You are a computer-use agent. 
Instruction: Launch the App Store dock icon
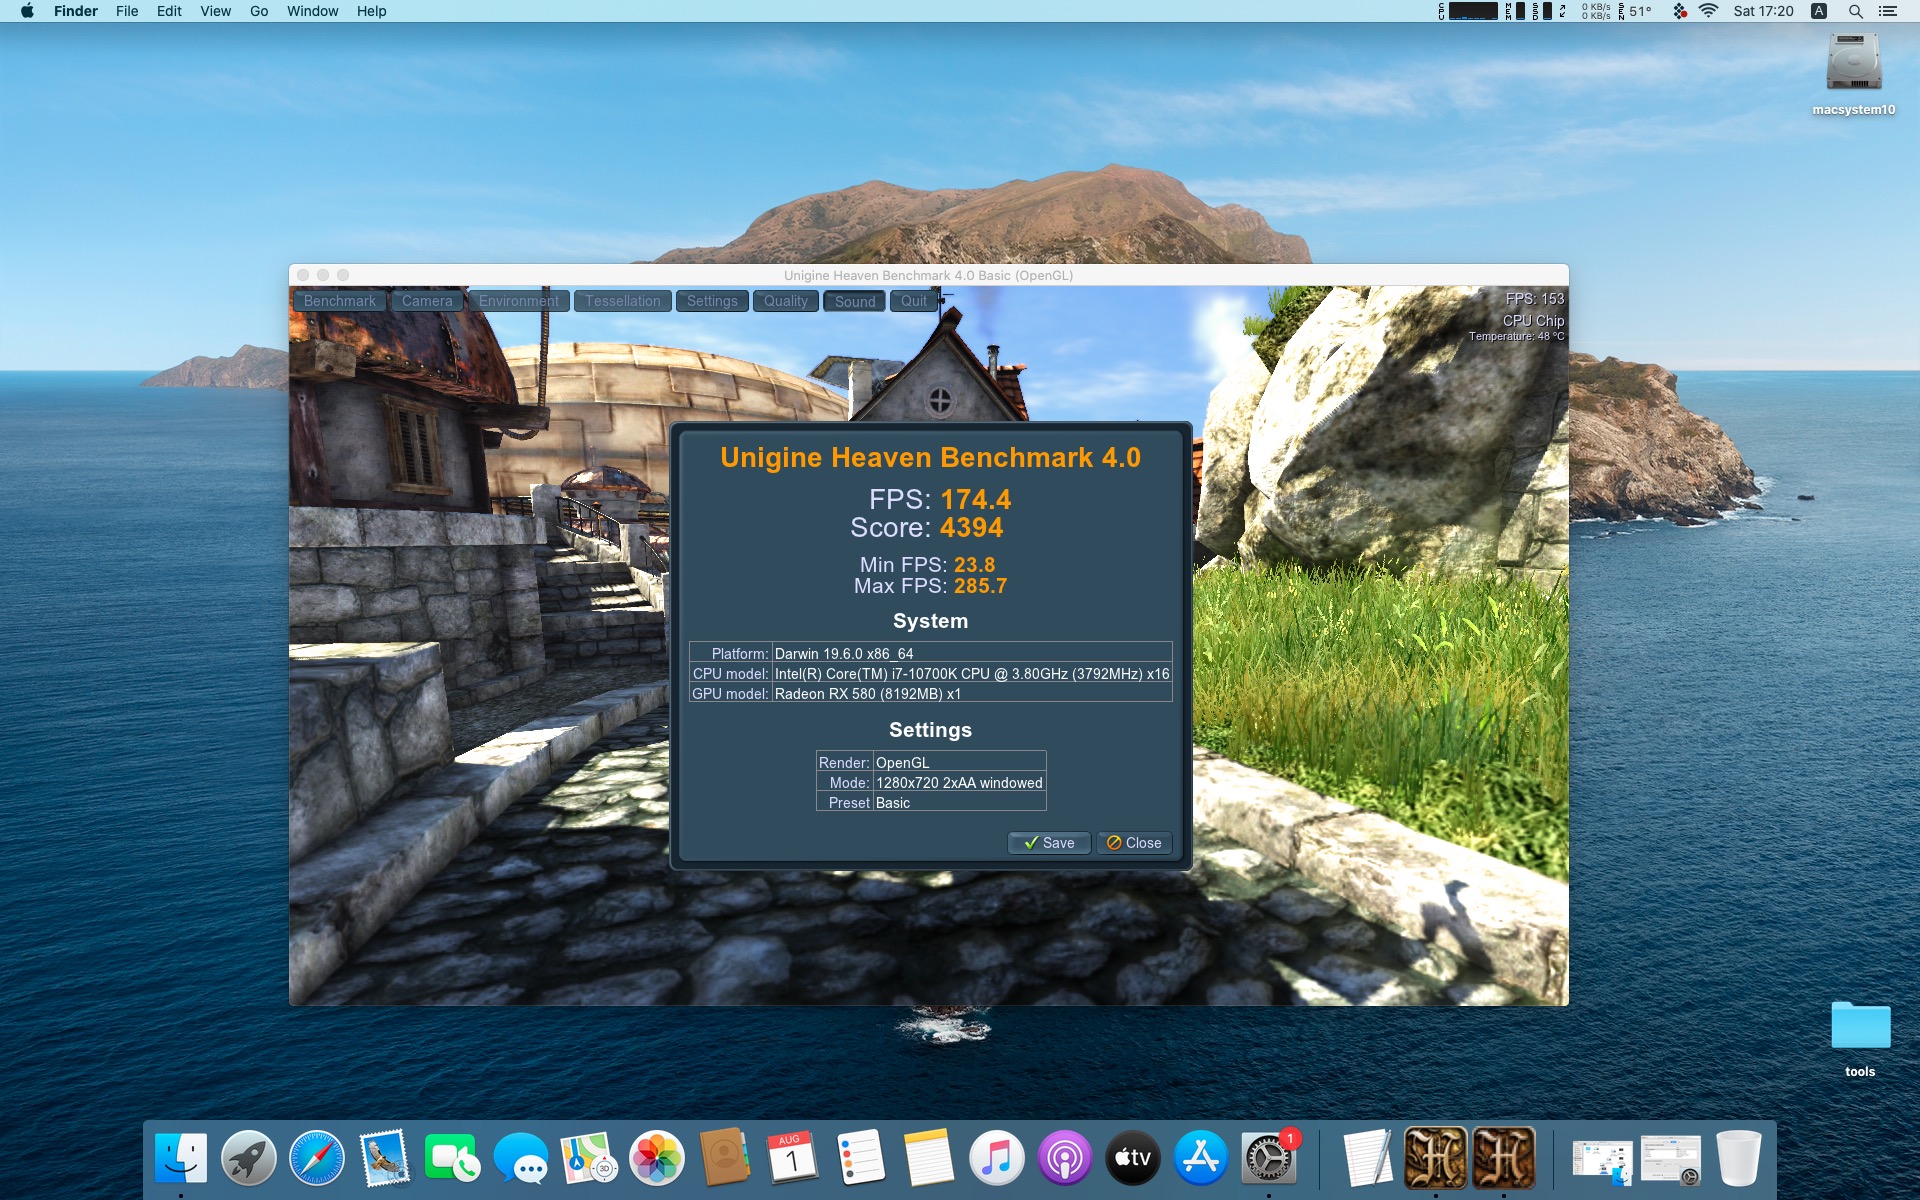pyautogui.click(x=1200, y=1158)
